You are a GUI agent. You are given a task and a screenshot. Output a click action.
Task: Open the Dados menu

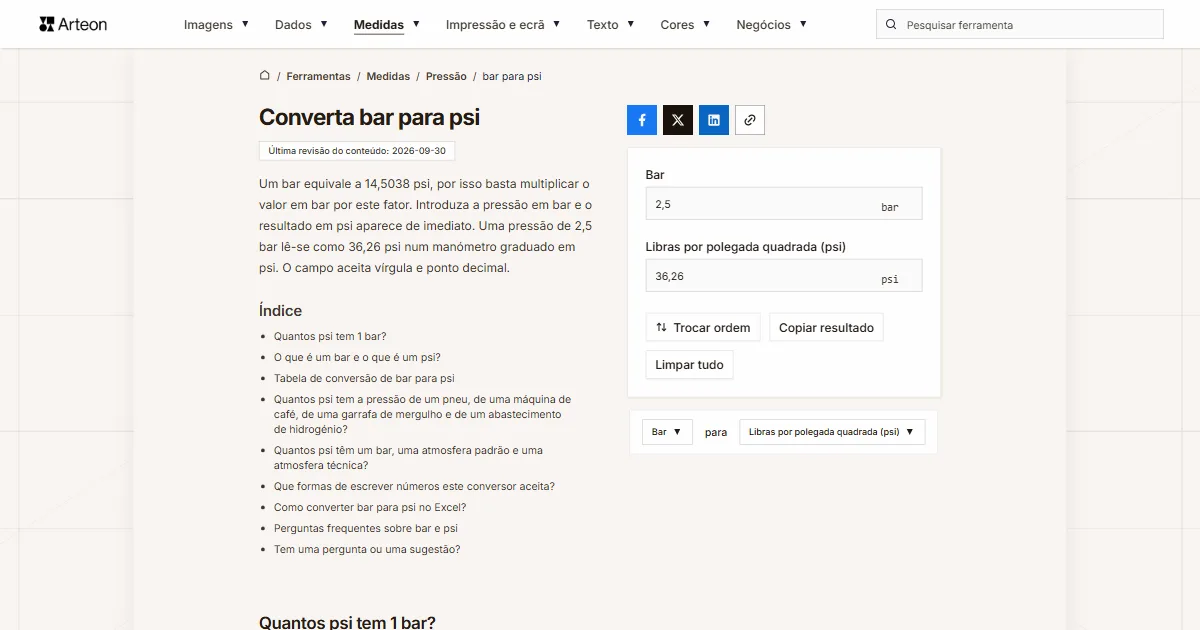[x=301, y=25]
